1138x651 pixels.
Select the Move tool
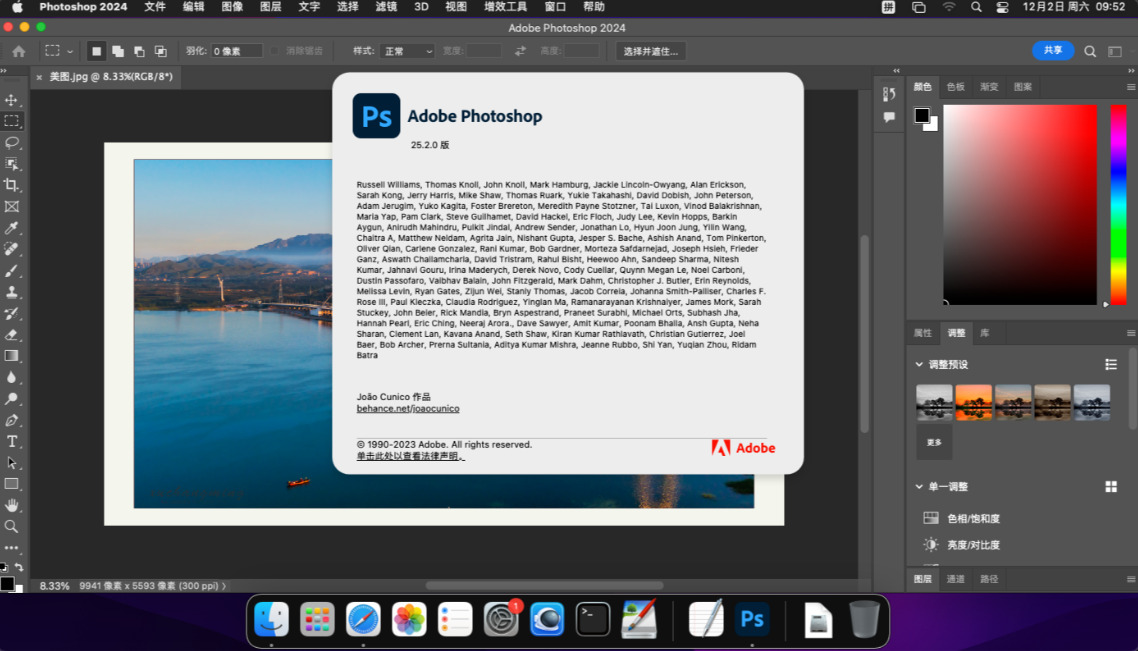coord(12,100)
